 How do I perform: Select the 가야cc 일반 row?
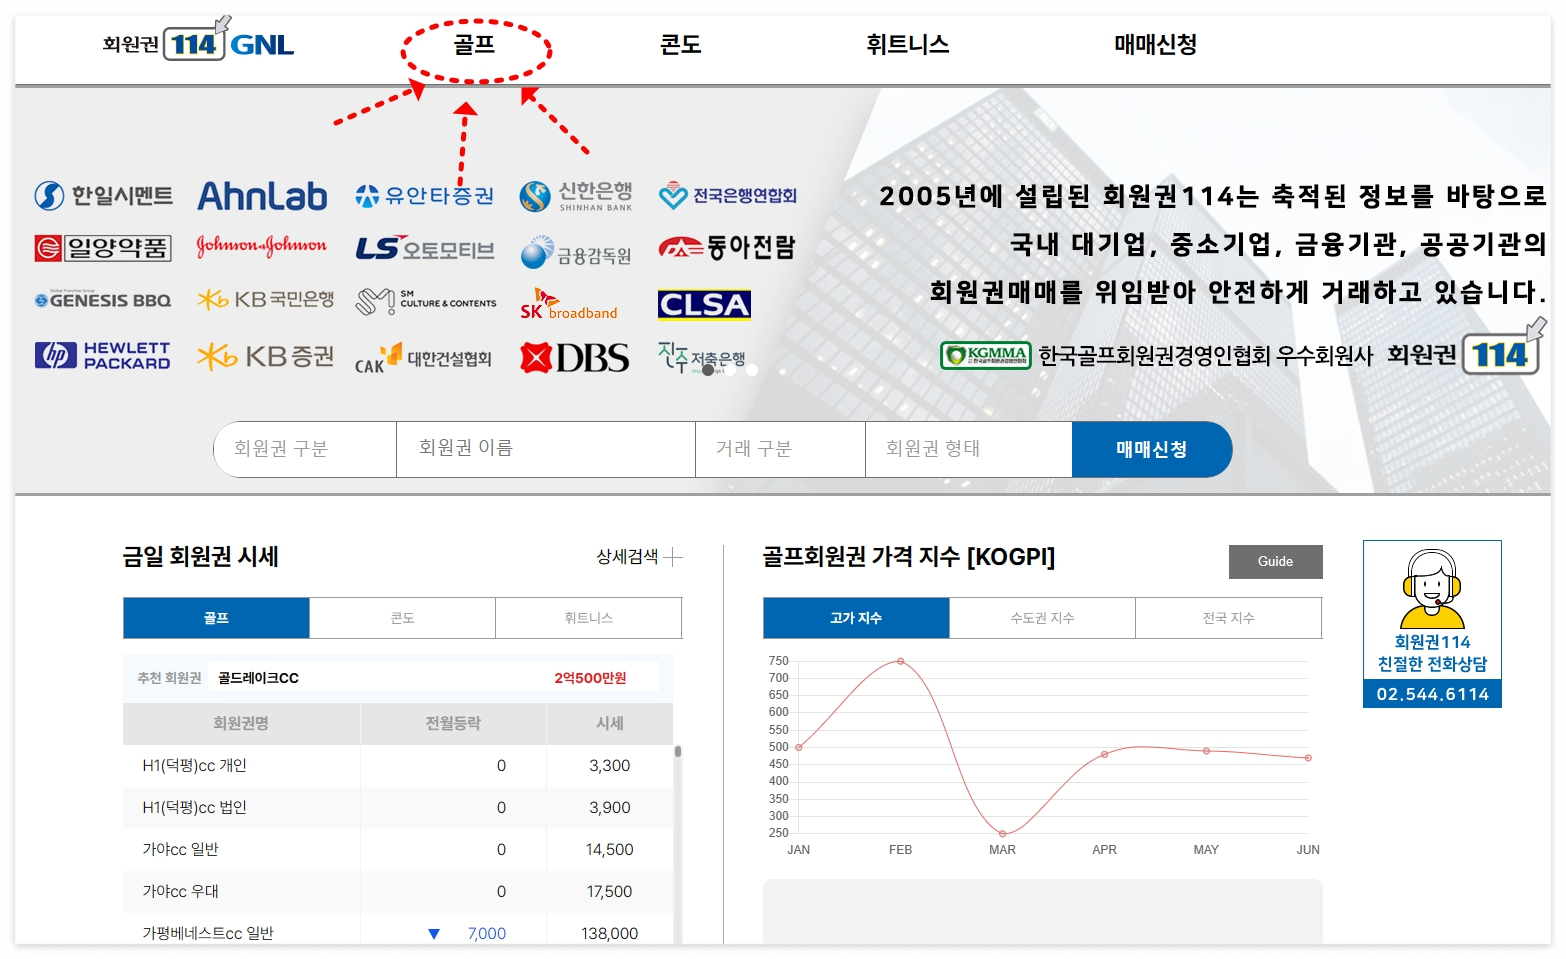tap(398, 850)
